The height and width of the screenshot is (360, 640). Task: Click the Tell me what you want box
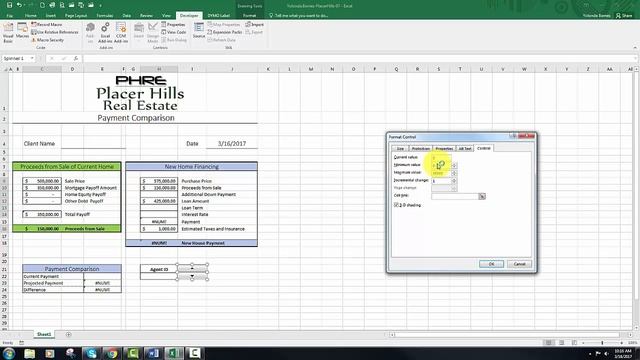pyautogui.click(x=301, y=16)
